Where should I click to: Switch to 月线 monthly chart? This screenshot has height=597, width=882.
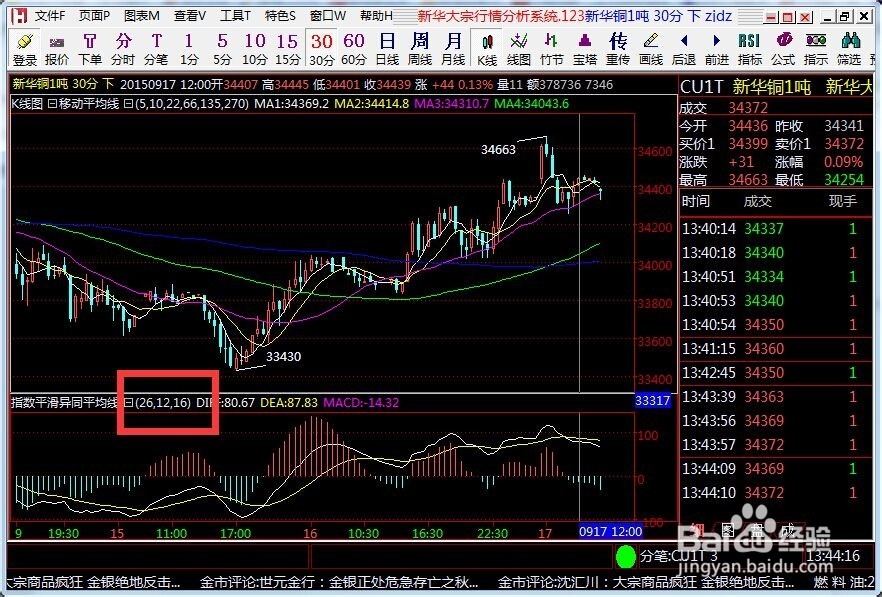click(x=453, y=49)
